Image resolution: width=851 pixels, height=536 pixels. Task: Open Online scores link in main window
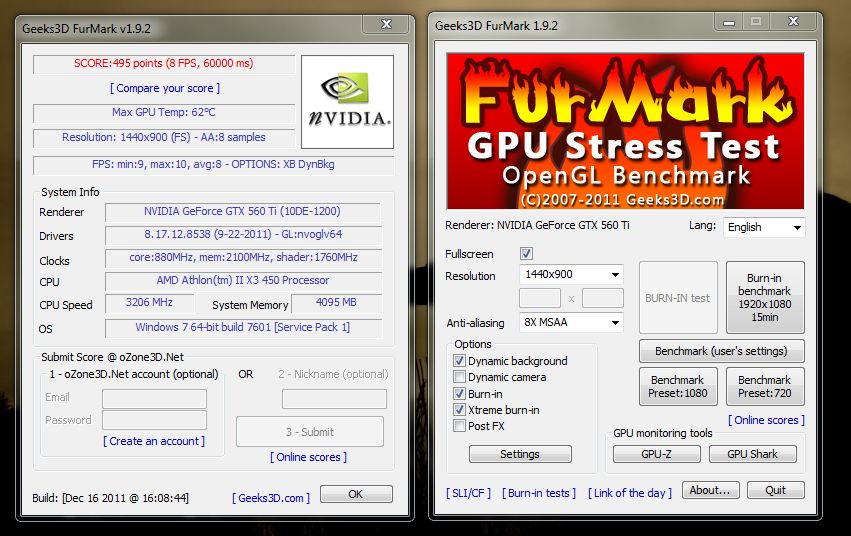tap(766, 420)
